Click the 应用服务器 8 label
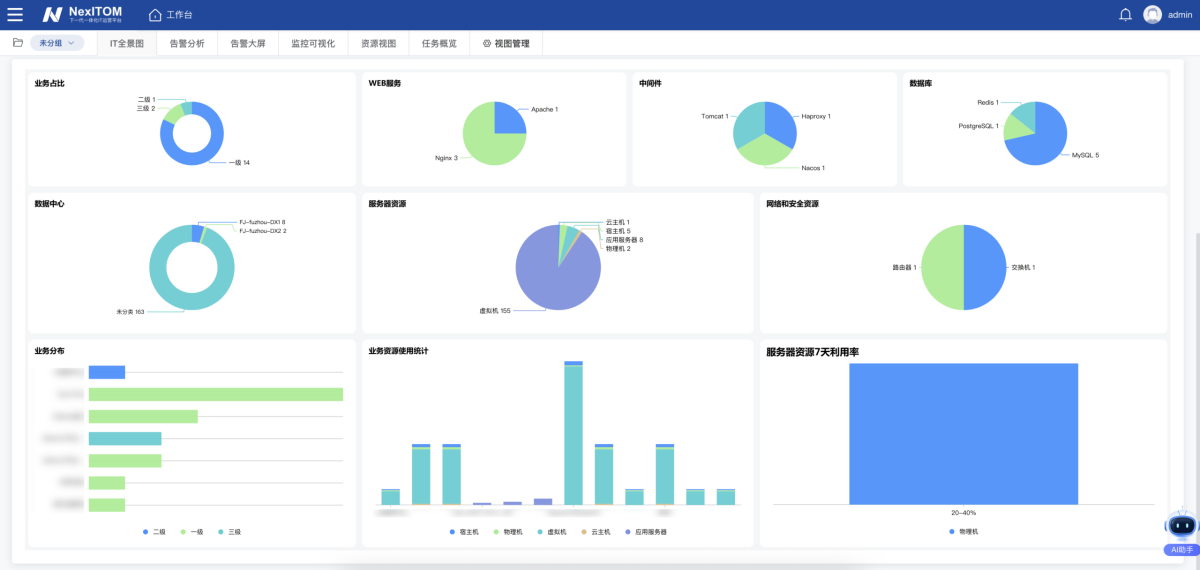1200x570 pixels. [x=624, y=240]
